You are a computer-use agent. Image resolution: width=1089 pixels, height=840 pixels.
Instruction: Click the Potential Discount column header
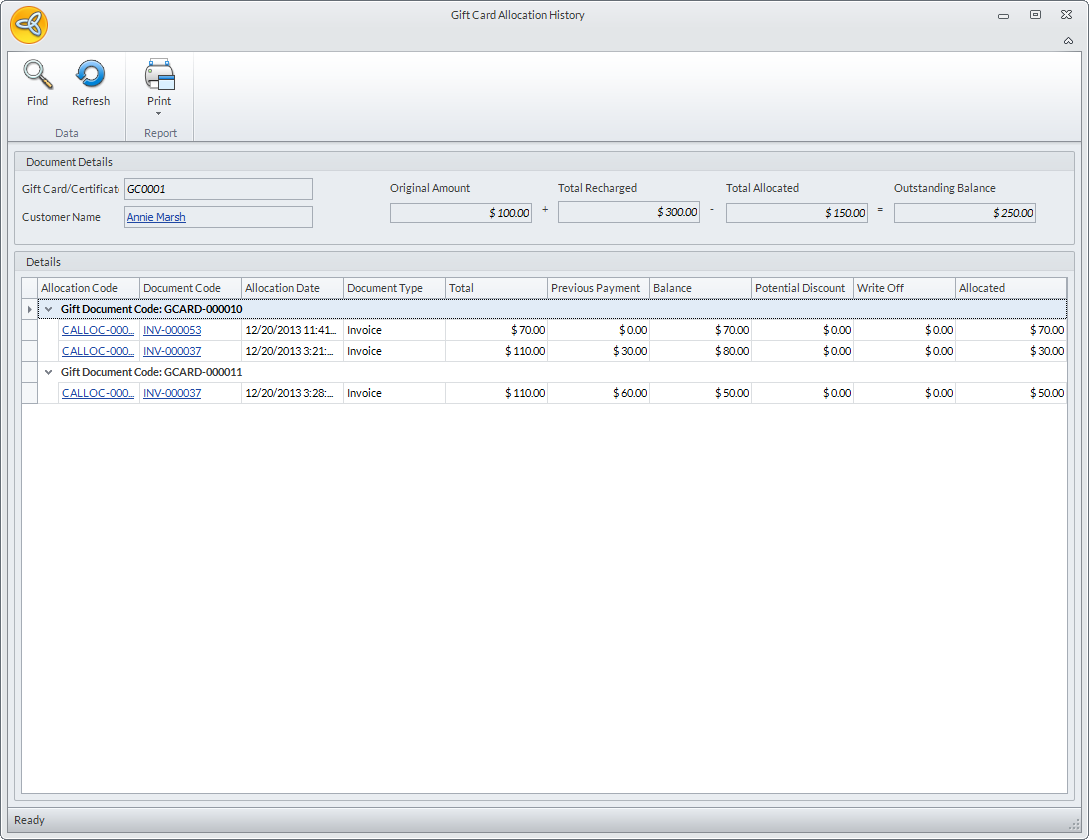802,288
